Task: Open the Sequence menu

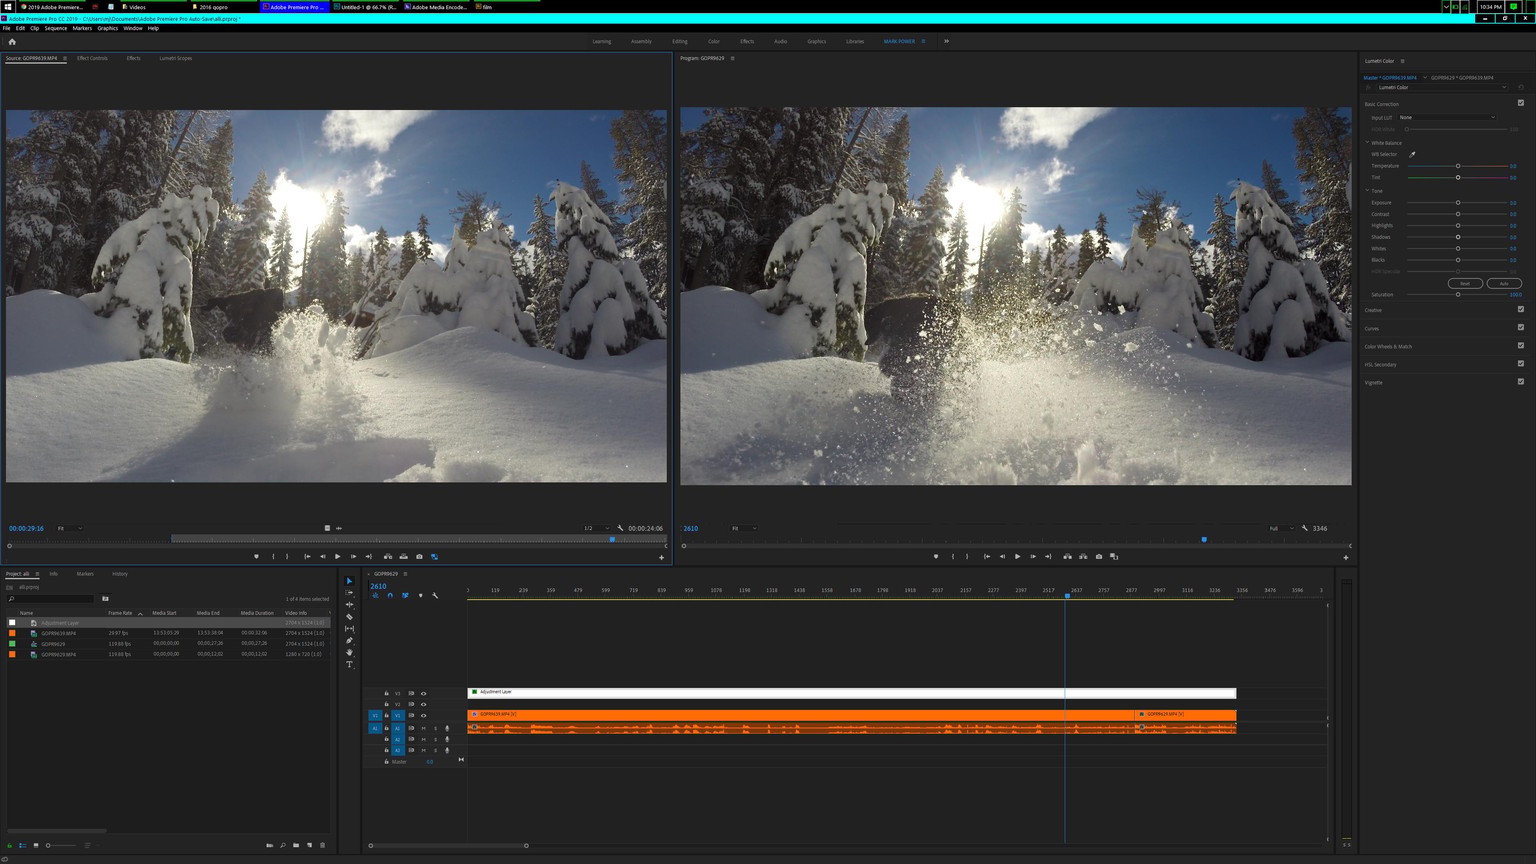Action: tap(56, 28)
